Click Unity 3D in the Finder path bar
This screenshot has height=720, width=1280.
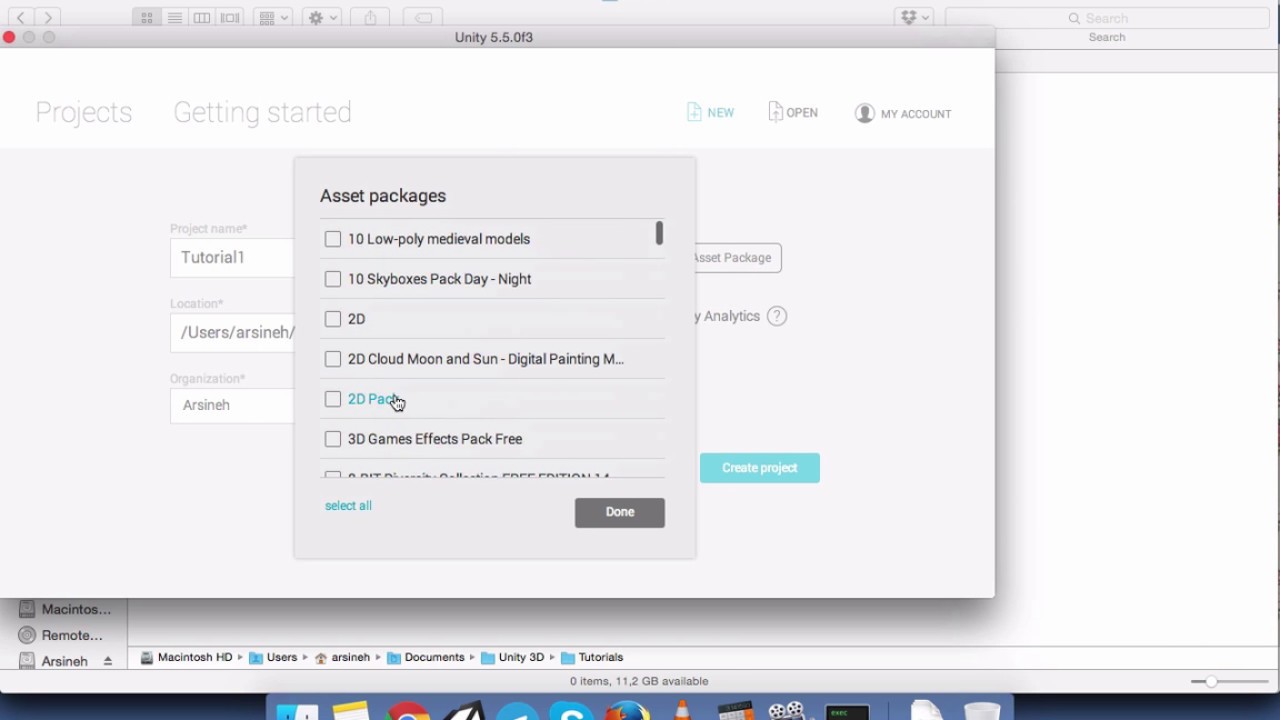click(x=513, y=658)
